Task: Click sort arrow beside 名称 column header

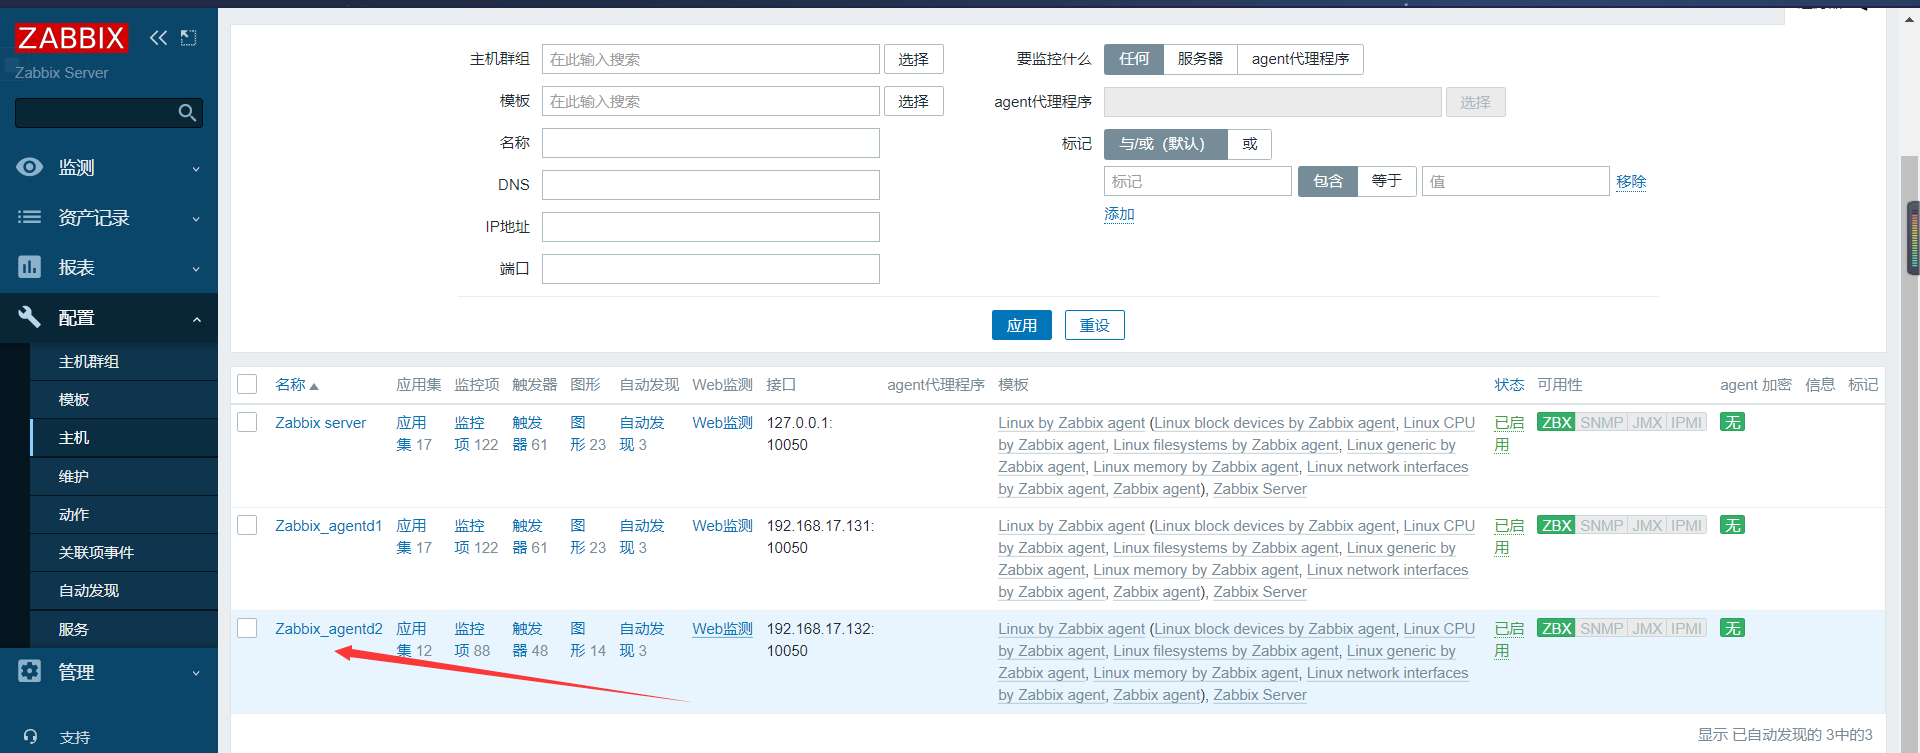Action: point(314,386)
